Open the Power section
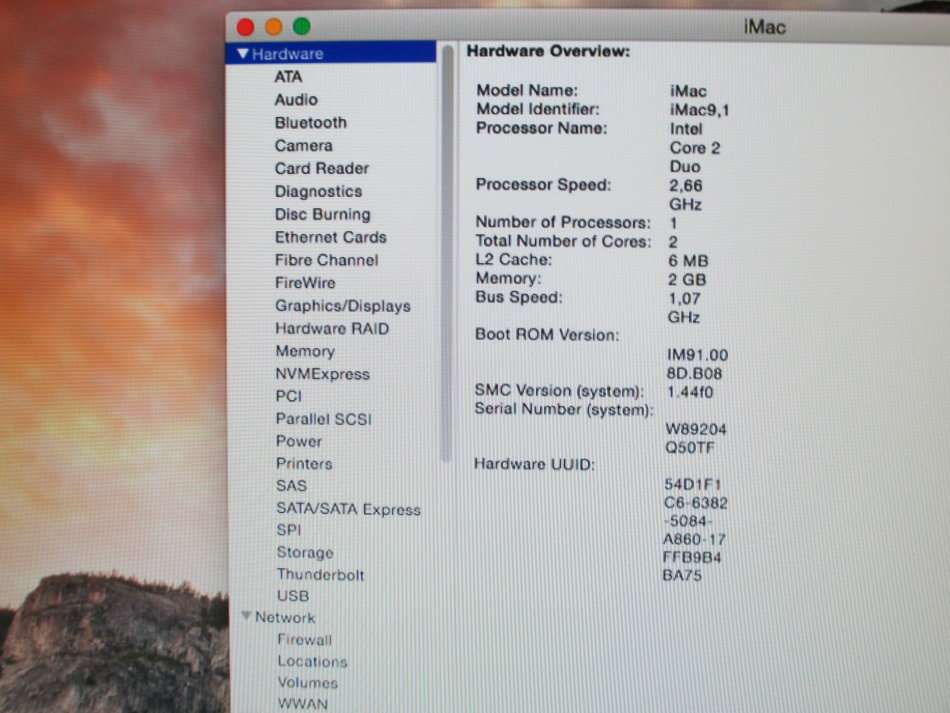This screenshot has height=713, width=950. tap(298, 441)
